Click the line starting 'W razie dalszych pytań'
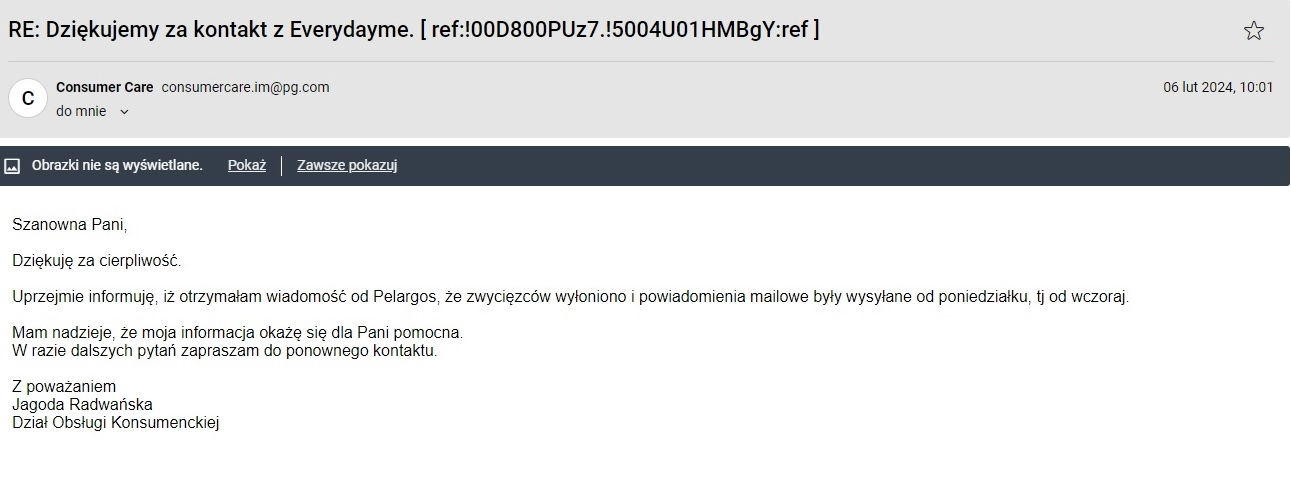 tap(225, 350)
